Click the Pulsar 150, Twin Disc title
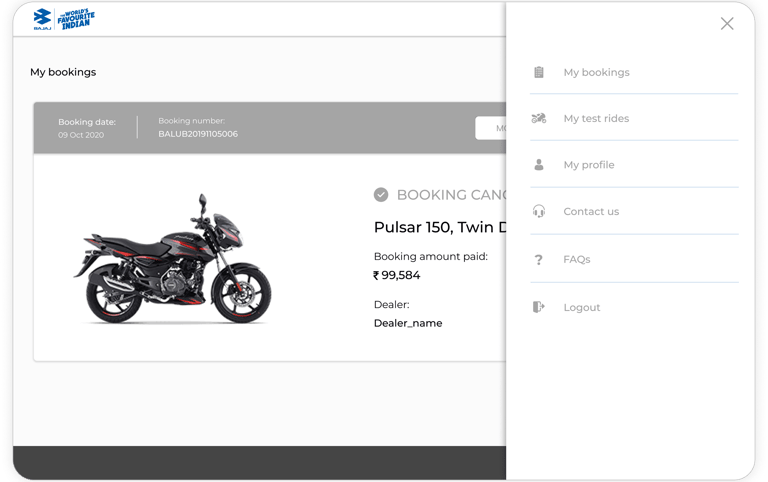Screen dimensions: 768x482 click(440, 227)
